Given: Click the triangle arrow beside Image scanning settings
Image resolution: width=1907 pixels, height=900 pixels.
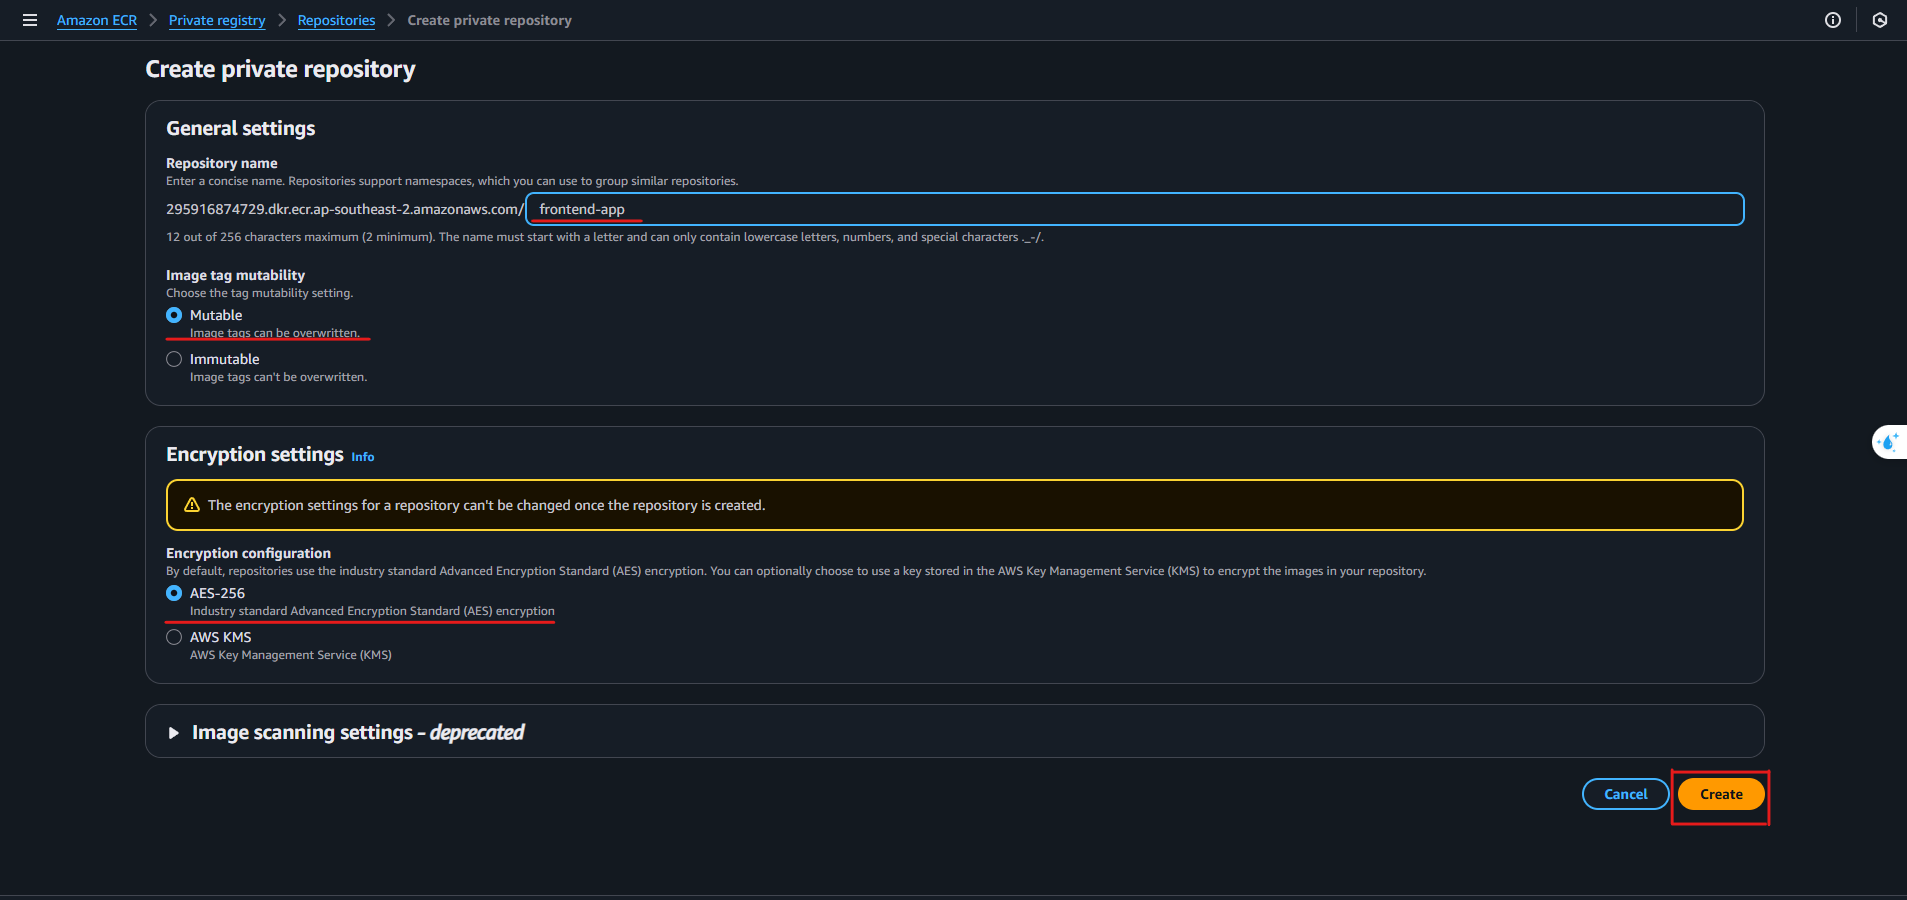Looking at the screenshot, I should pyautogui.click(x=174, y=733).
